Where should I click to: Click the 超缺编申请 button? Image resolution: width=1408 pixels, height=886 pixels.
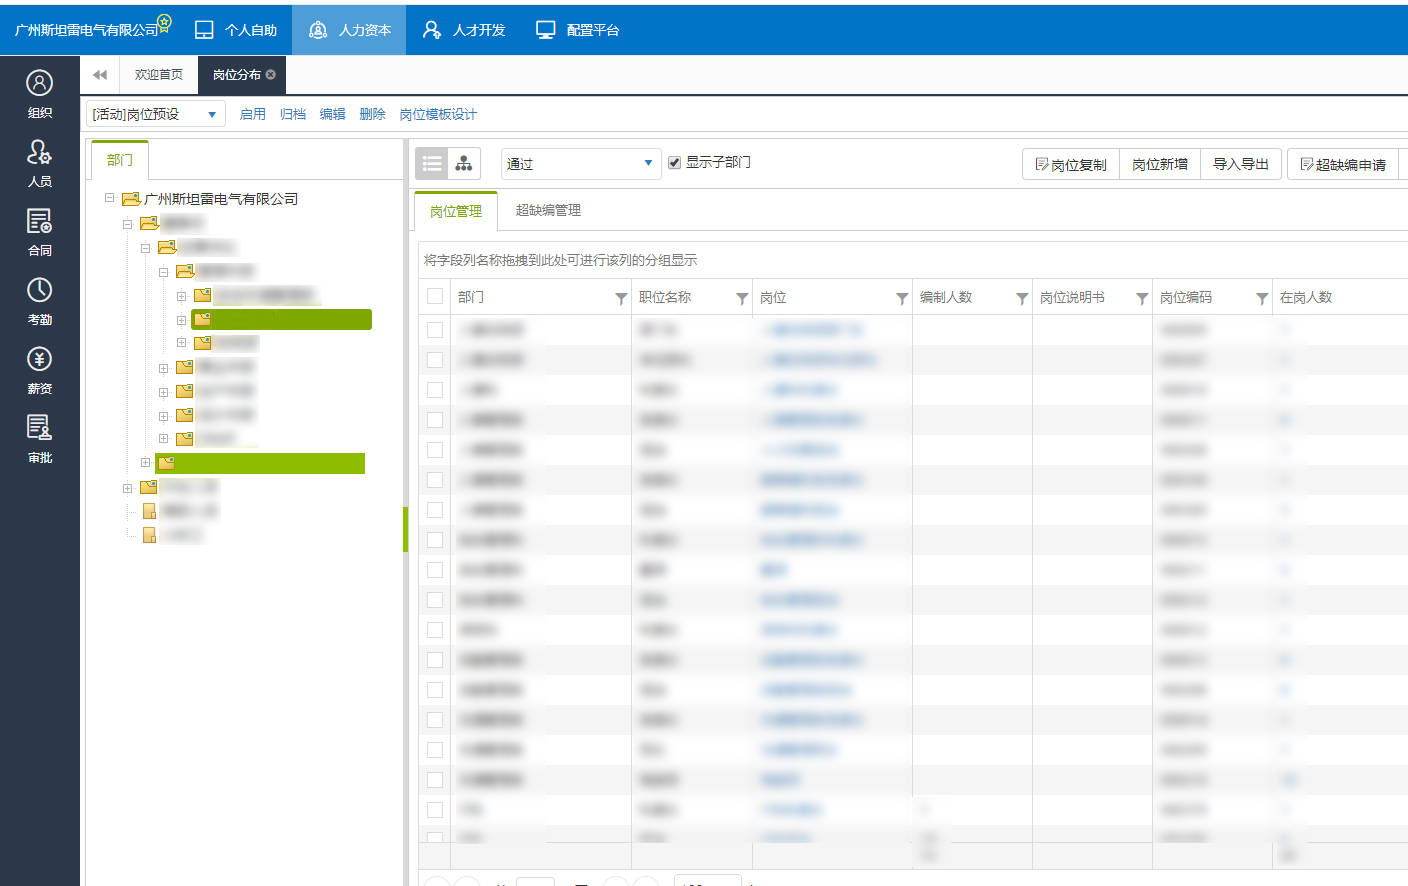pos(1343,164)
